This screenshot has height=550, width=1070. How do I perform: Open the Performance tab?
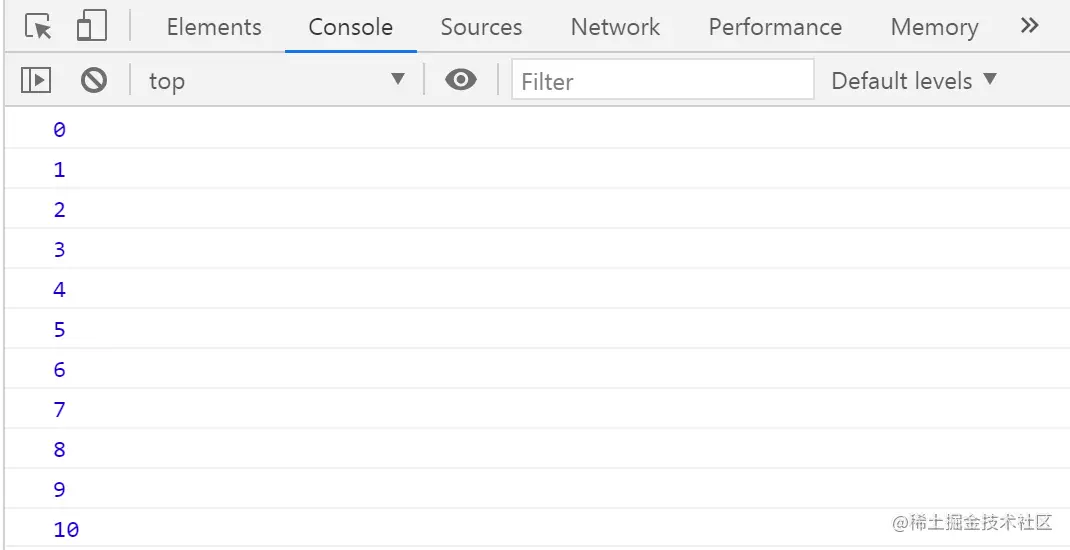click(x=775, y=27)
